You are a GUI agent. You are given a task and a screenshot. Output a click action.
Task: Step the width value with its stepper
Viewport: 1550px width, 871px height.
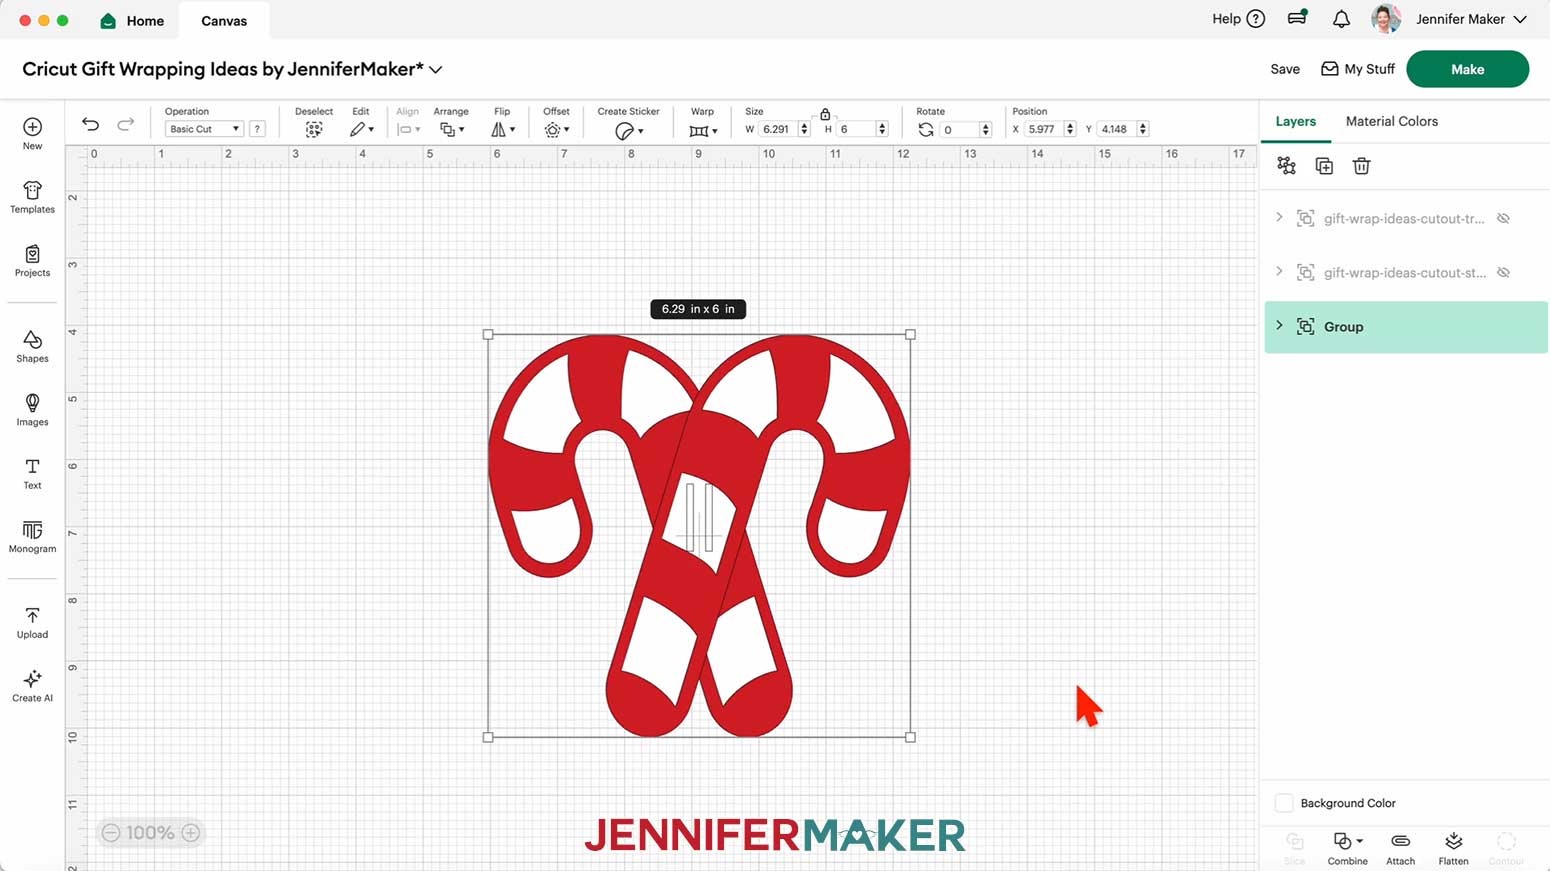[804, 129]
